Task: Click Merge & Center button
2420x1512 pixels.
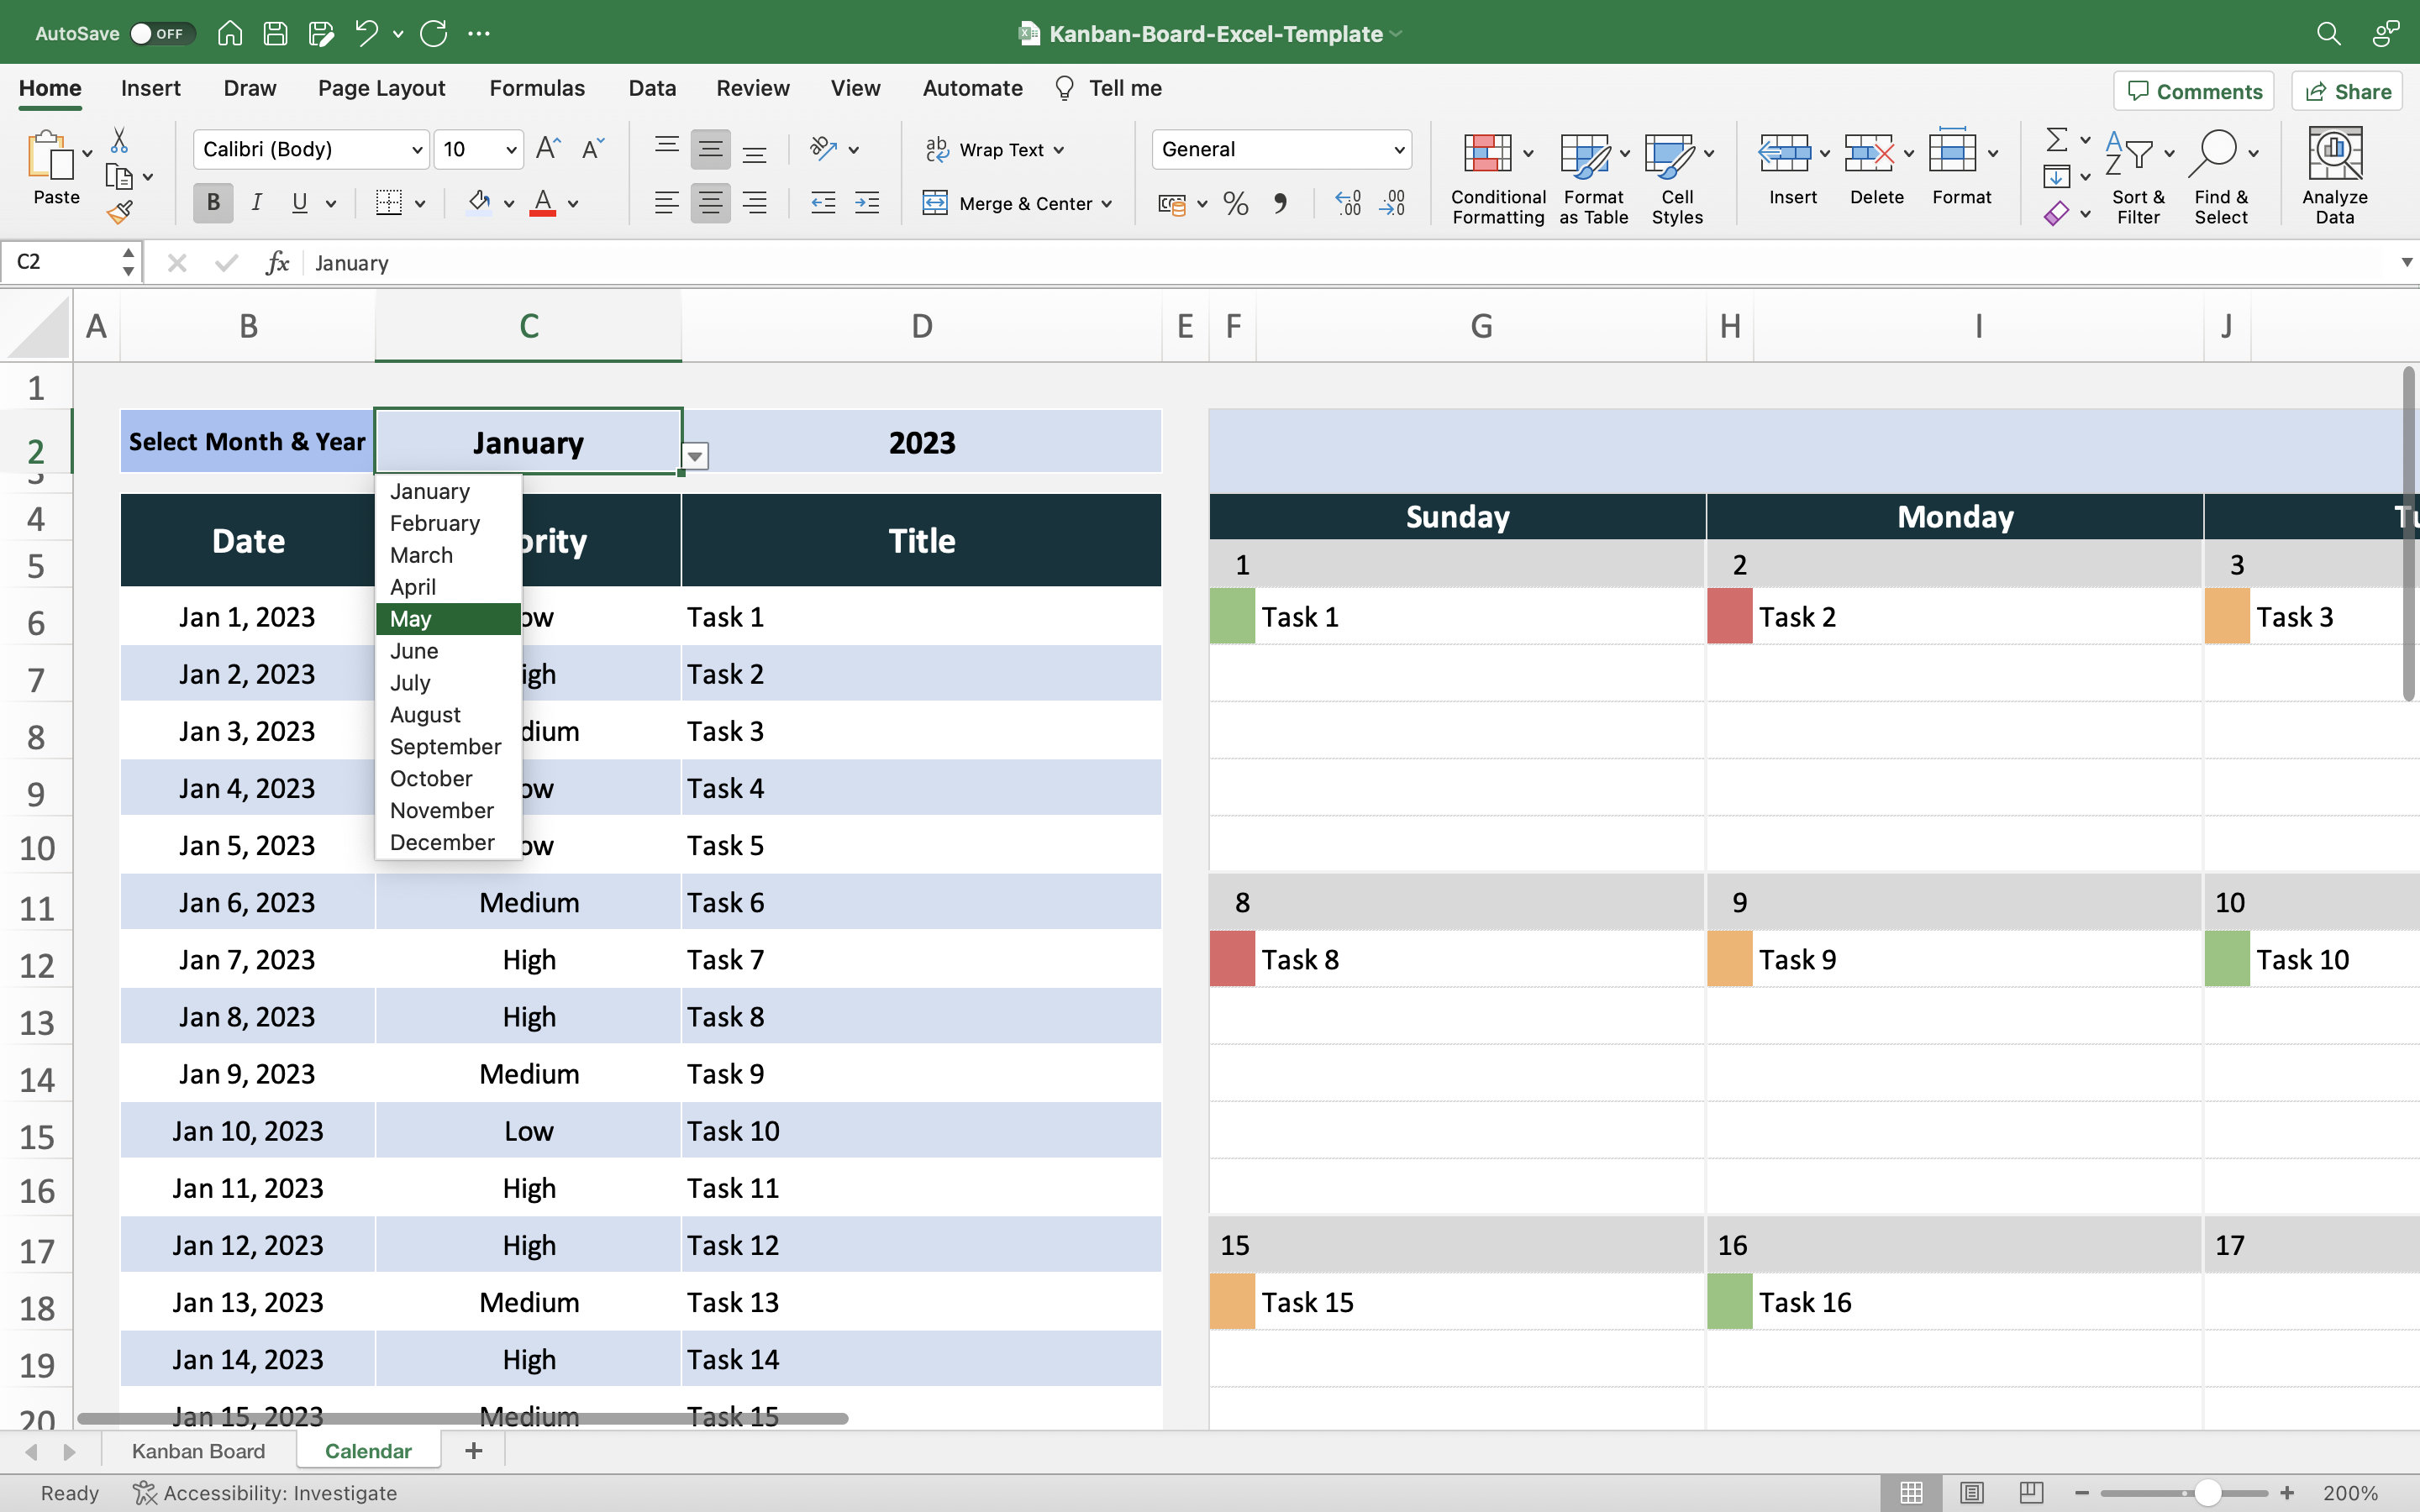Action: tap(1017, 203)
